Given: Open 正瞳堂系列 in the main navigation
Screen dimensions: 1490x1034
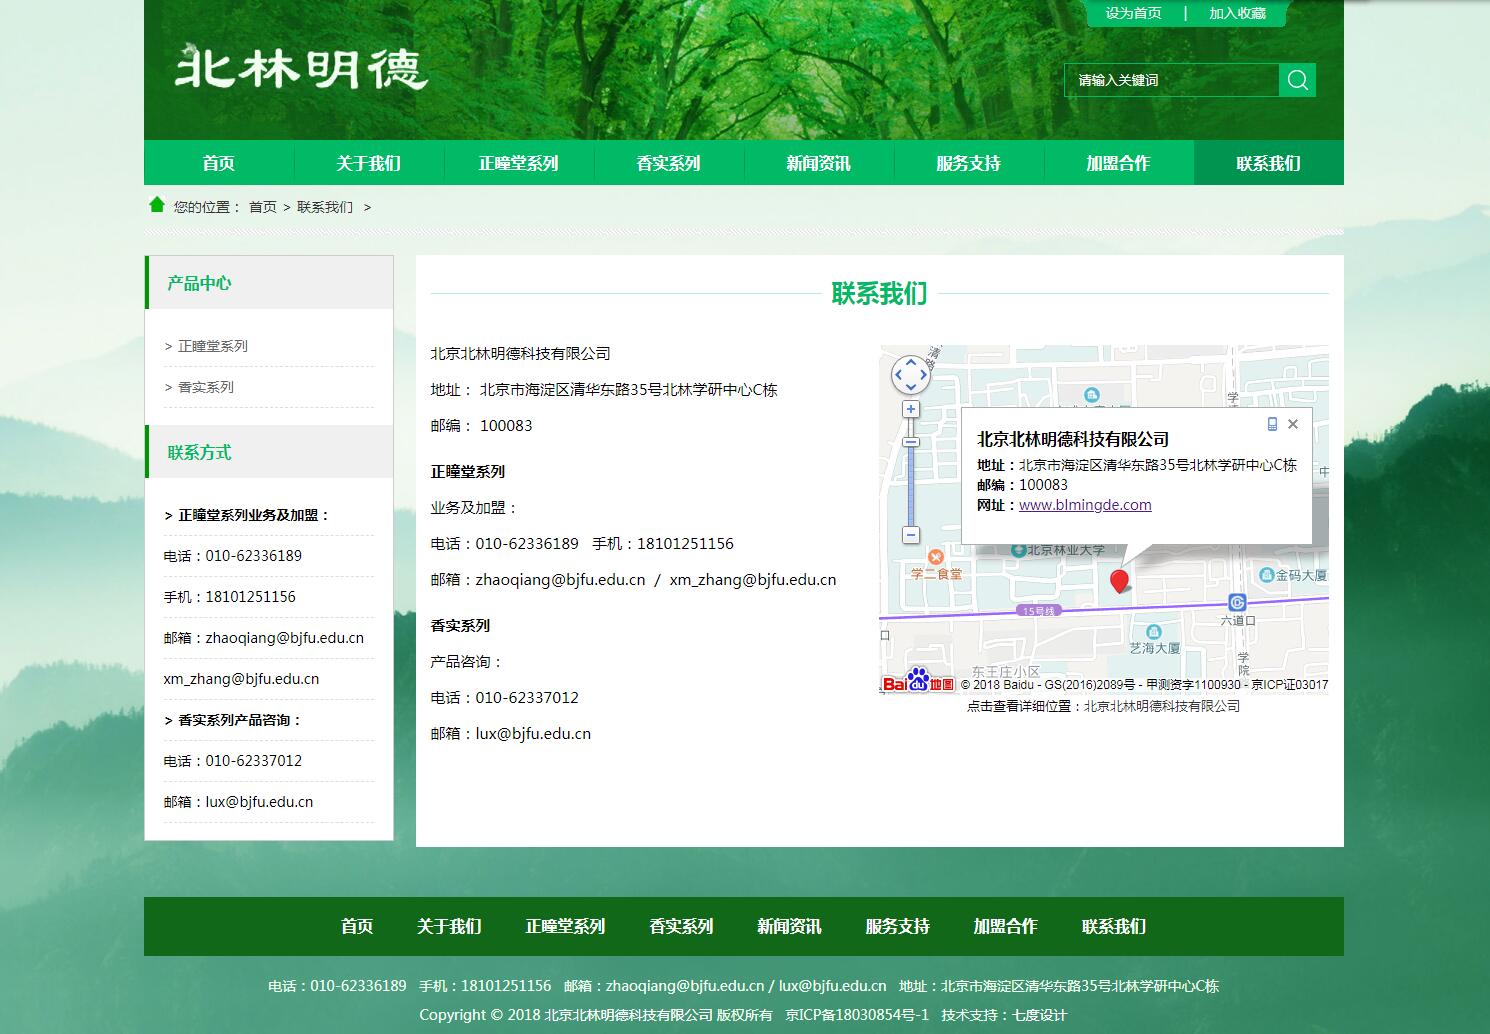Looking at the screenshot, I should point(519,163).
